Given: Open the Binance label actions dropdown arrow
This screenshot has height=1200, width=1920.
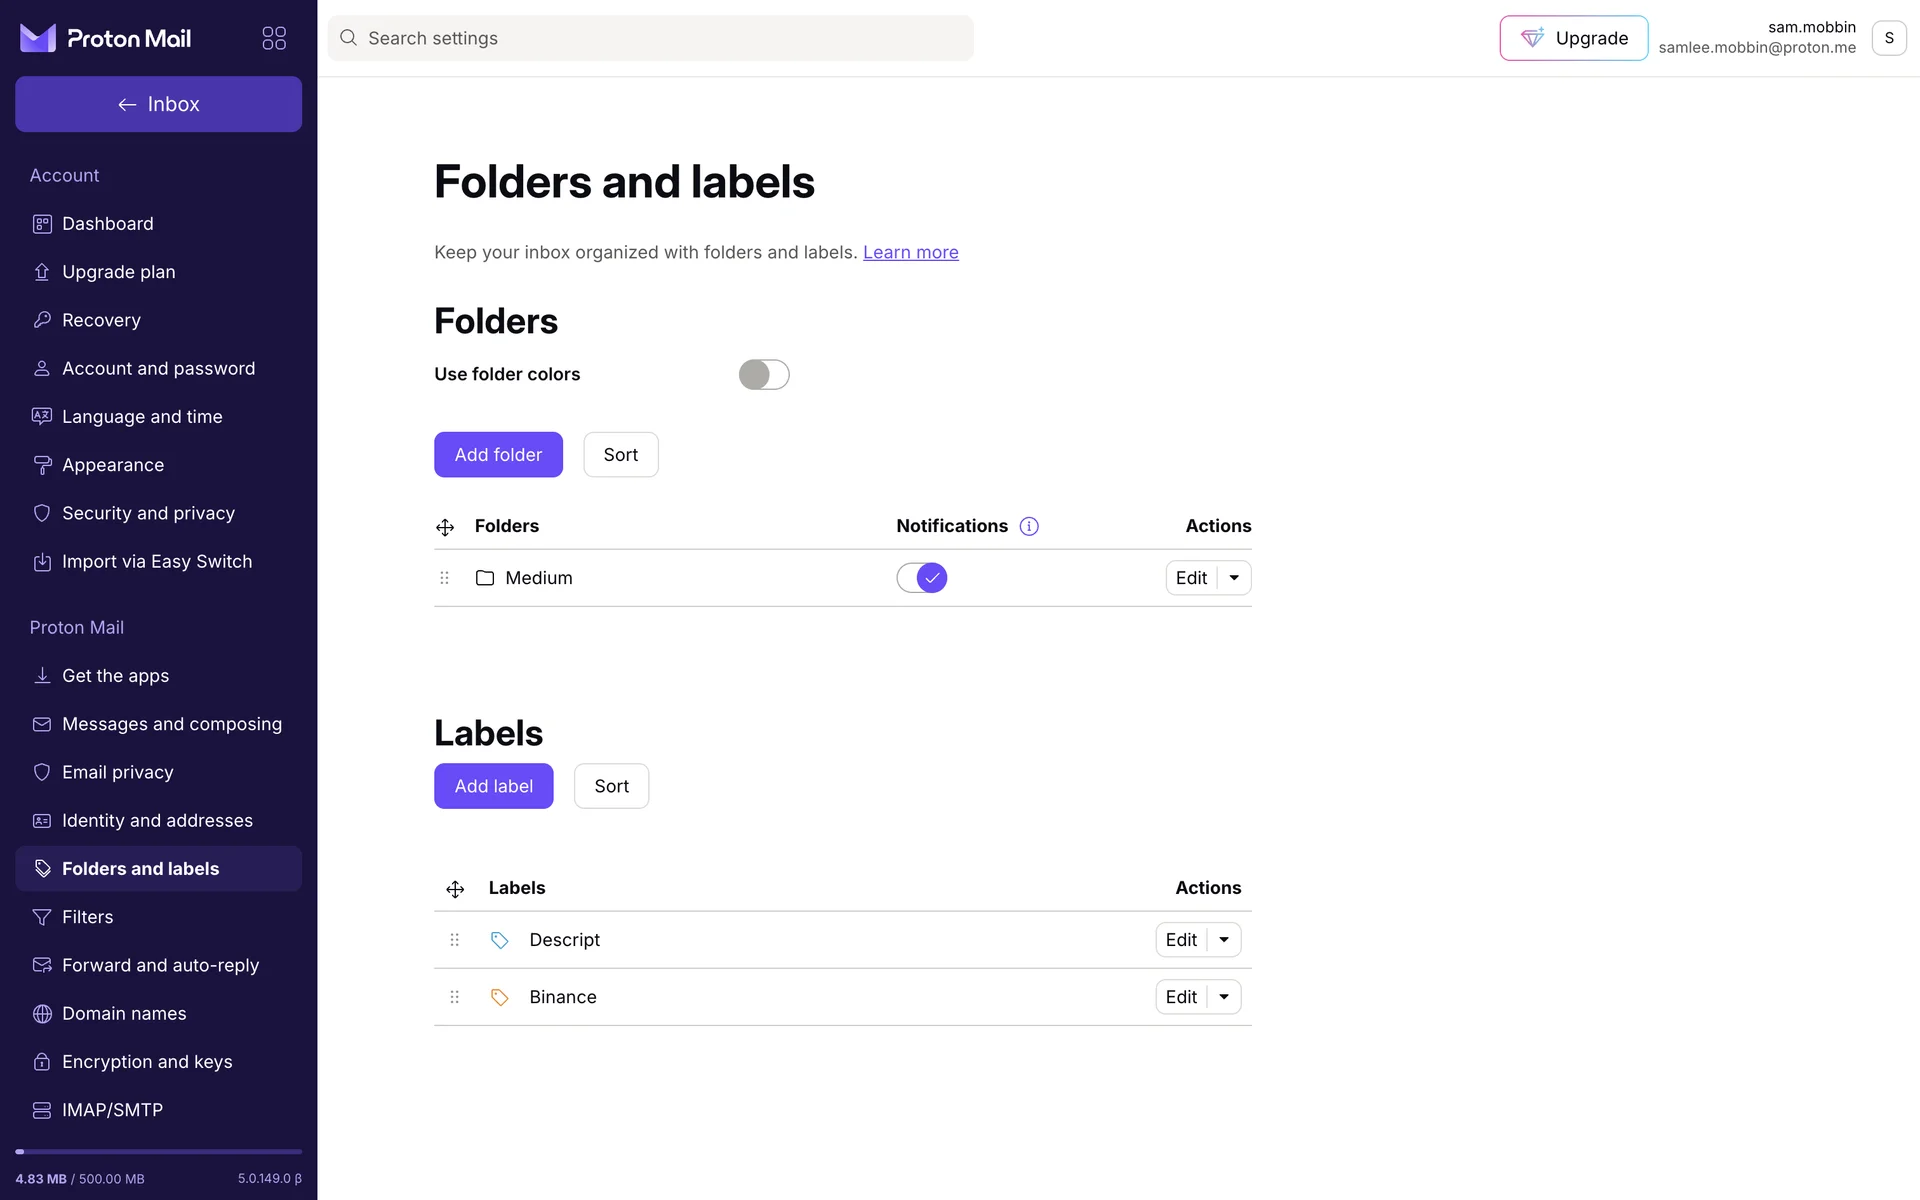Looking at the screenshot, I should pos(1224,997).
